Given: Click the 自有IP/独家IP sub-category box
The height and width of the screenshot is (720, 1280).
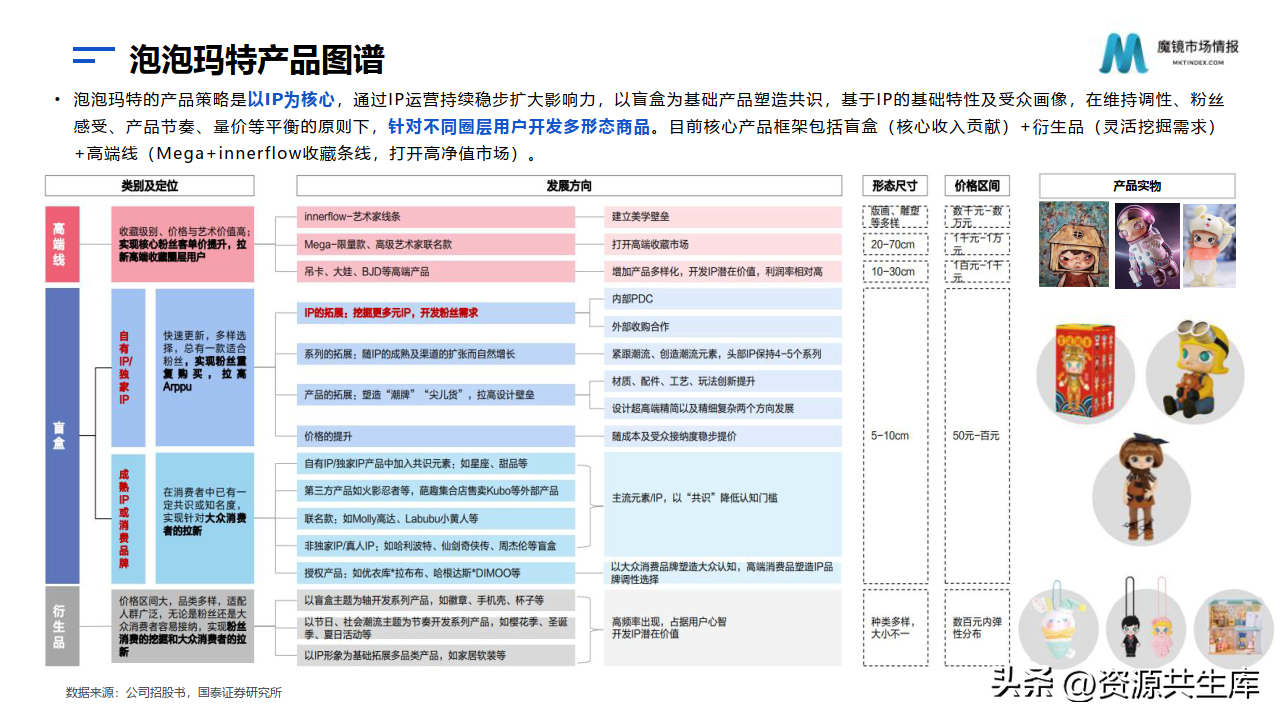Looking at the screenshot, I should 127,367.
